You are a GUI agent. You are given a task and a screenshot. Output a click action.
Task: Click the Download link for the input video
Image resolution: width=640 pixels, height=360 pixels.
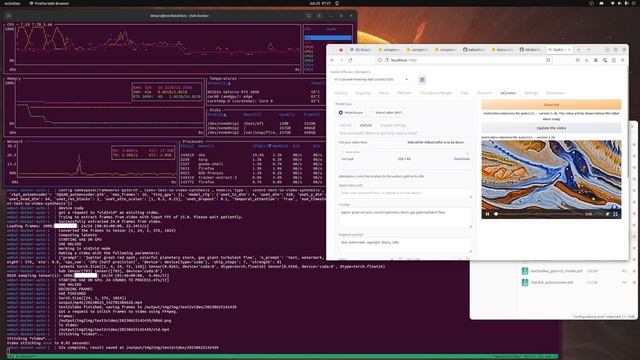click(462, 159)
